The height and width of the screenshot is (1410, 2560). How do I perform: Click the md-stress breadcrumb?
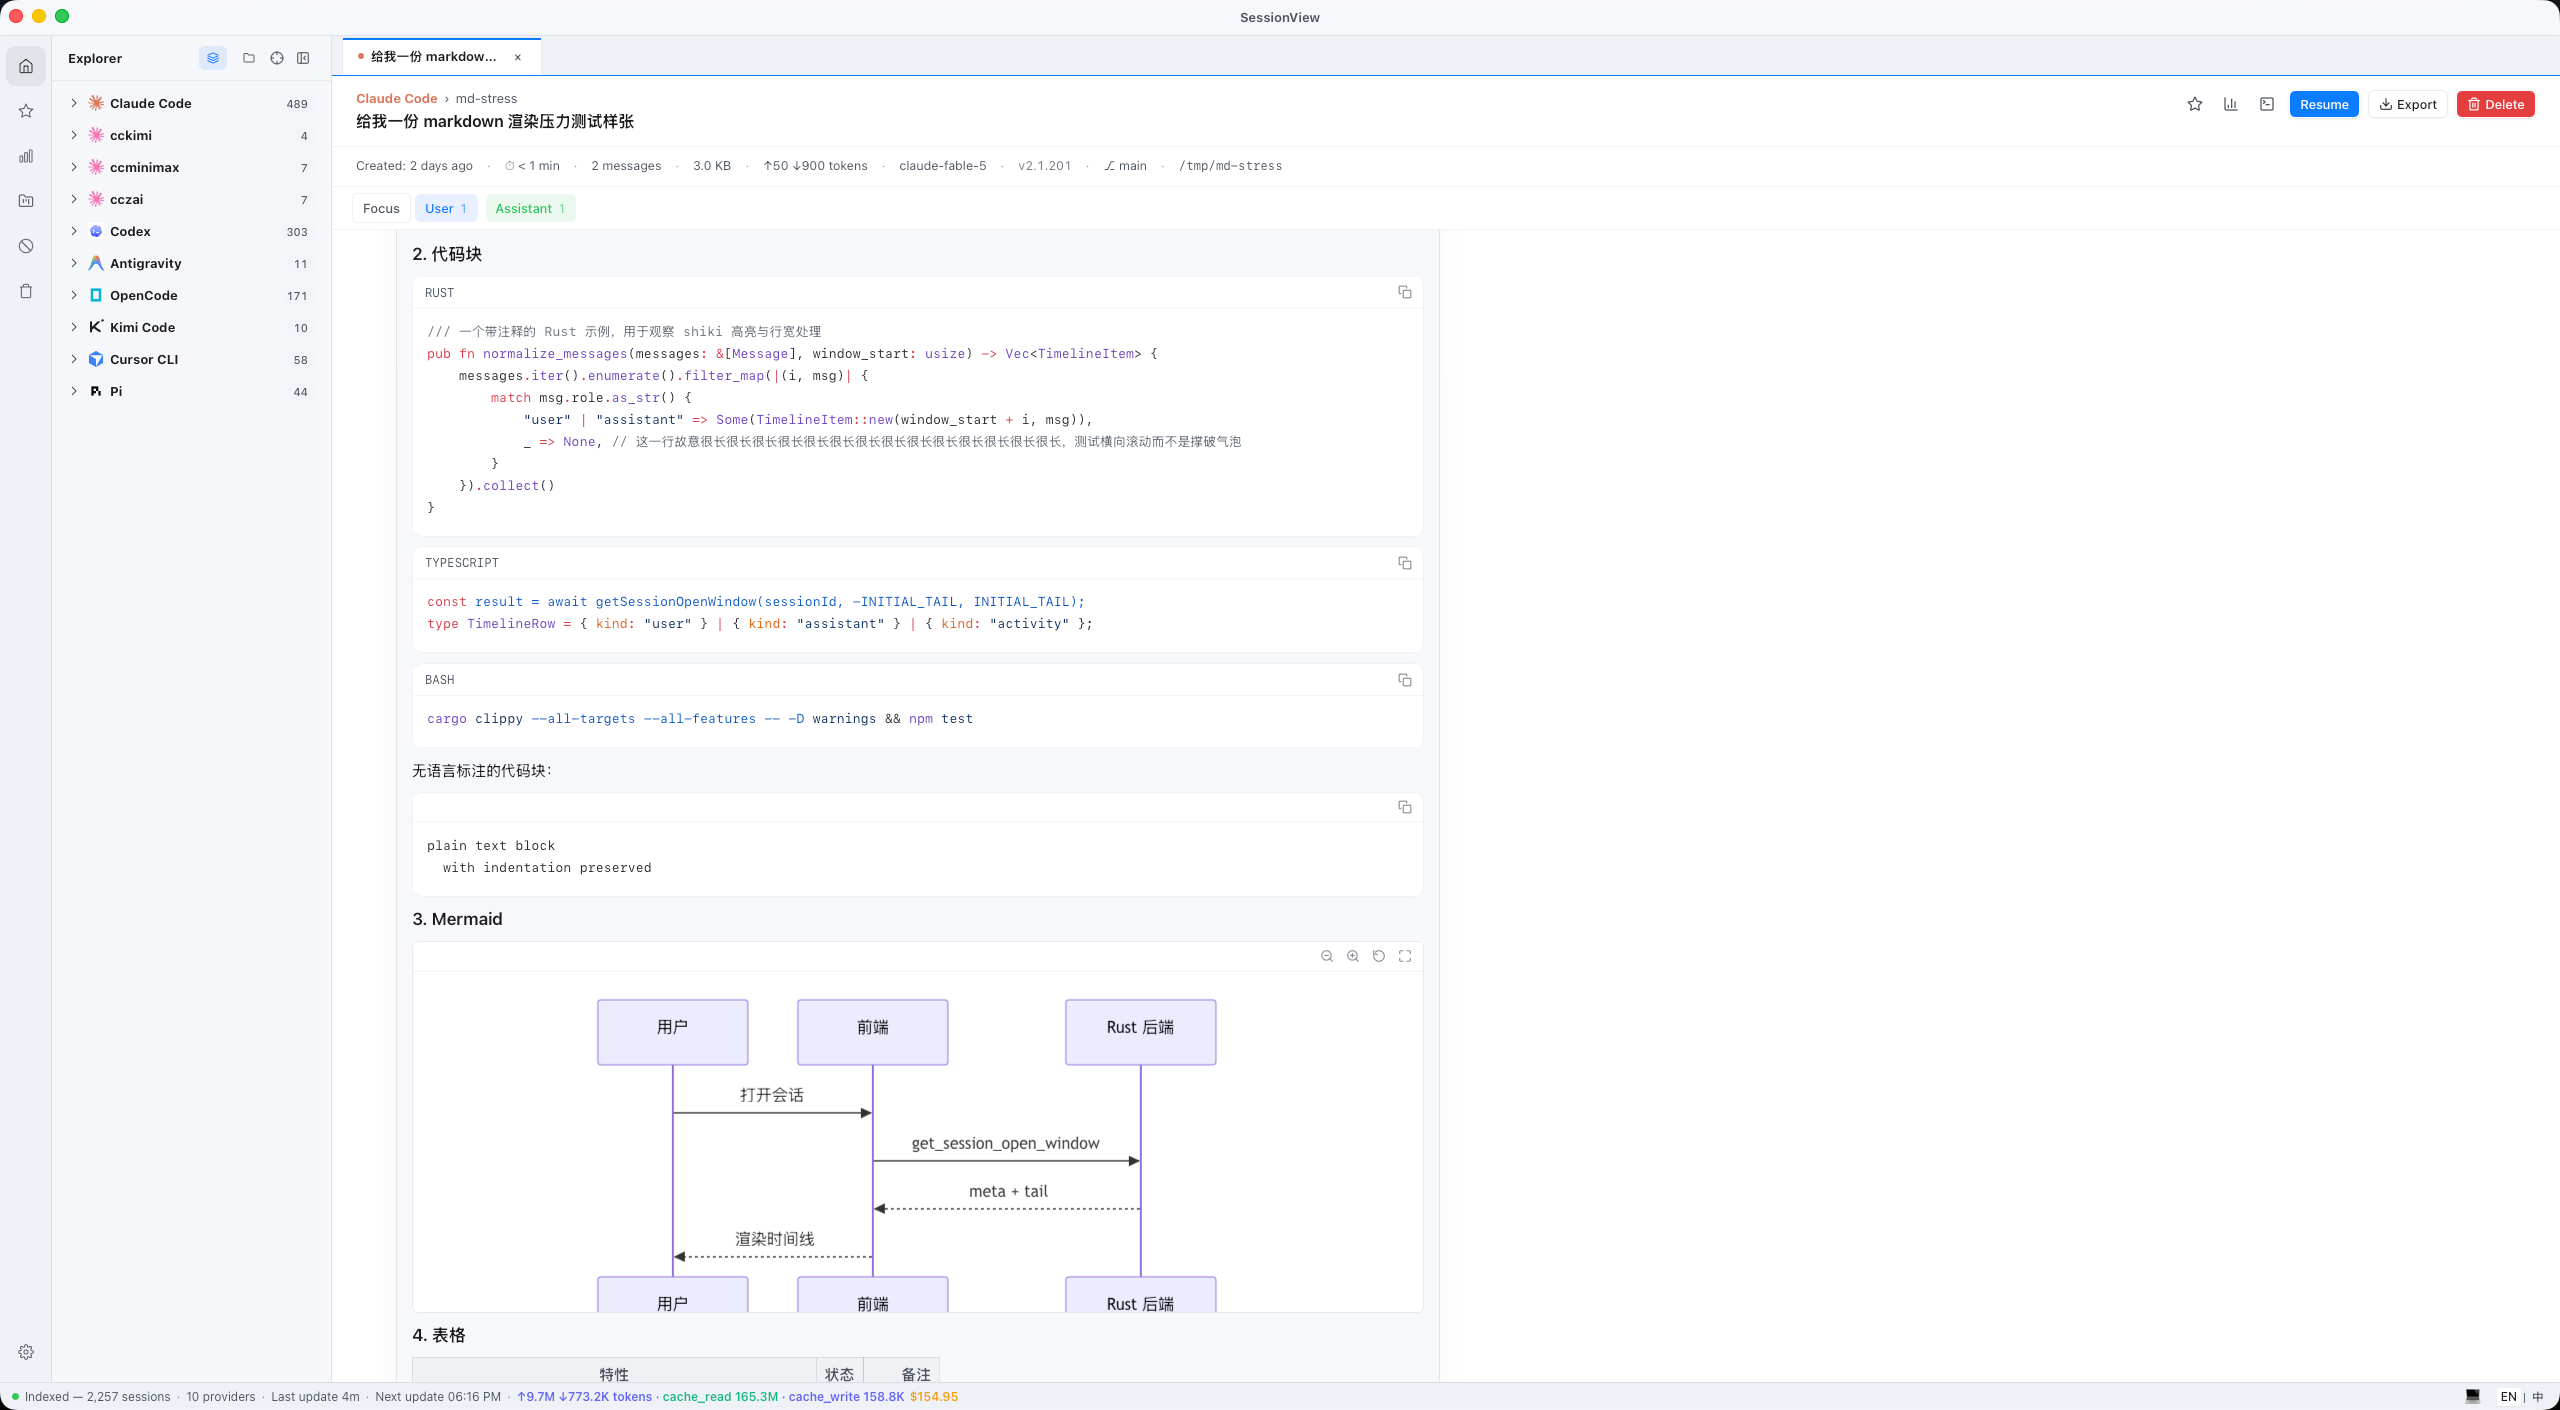click(x=486, y=98)
